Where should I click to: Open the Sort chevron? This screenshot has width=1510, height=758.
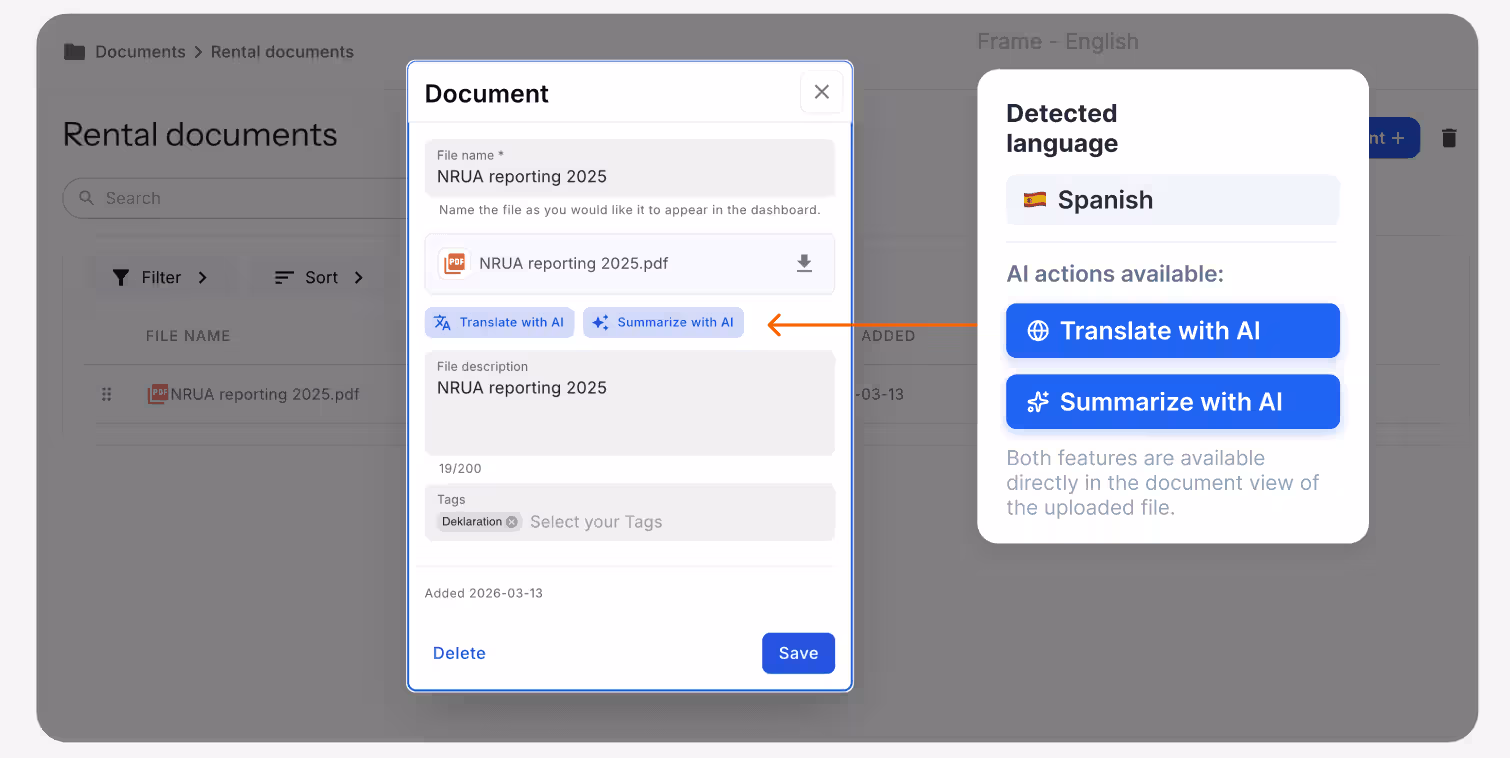[358, 277]
